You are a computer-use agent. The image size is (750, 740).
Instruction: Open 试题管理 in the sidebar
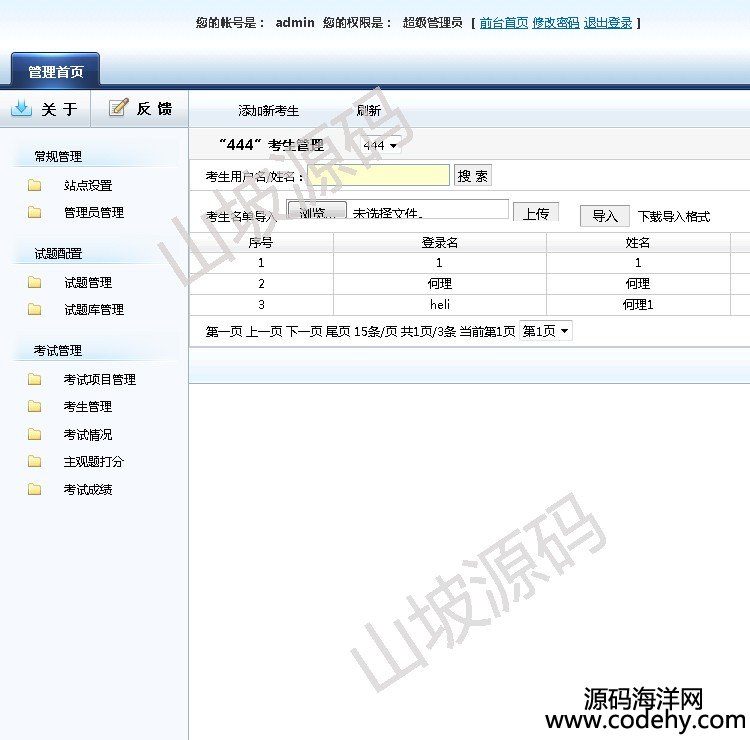[88, 283]
